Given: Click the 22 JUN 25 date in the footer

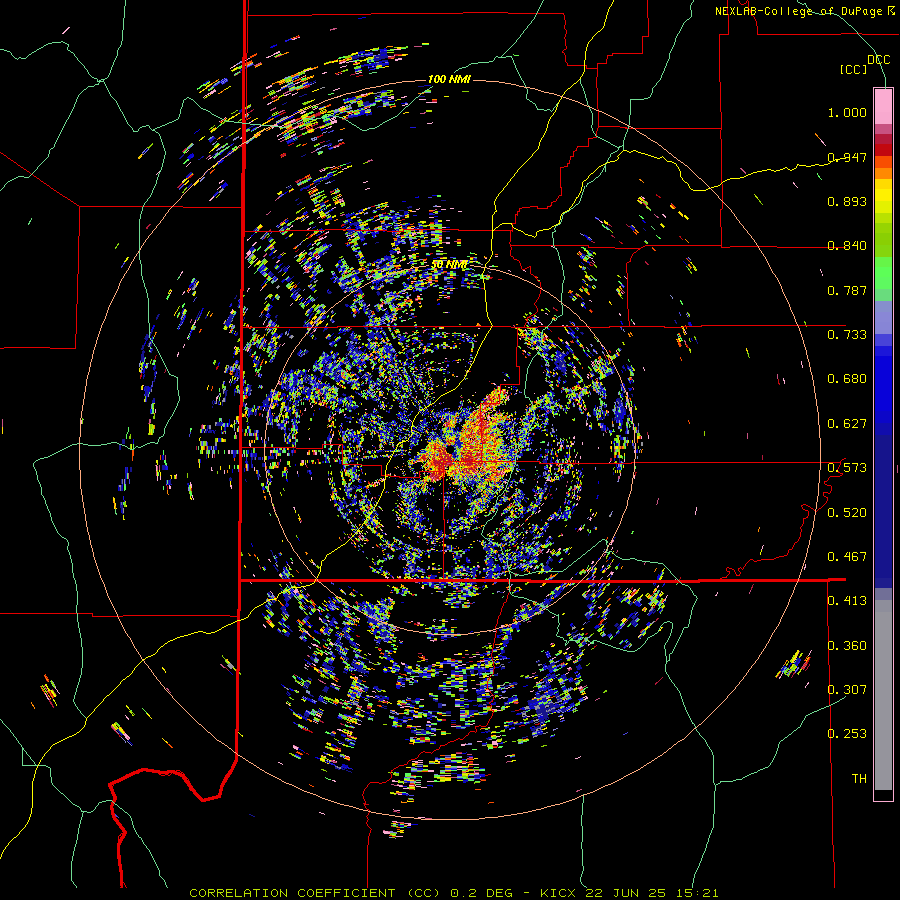Looking at the screenshot, I should (626, 893).
